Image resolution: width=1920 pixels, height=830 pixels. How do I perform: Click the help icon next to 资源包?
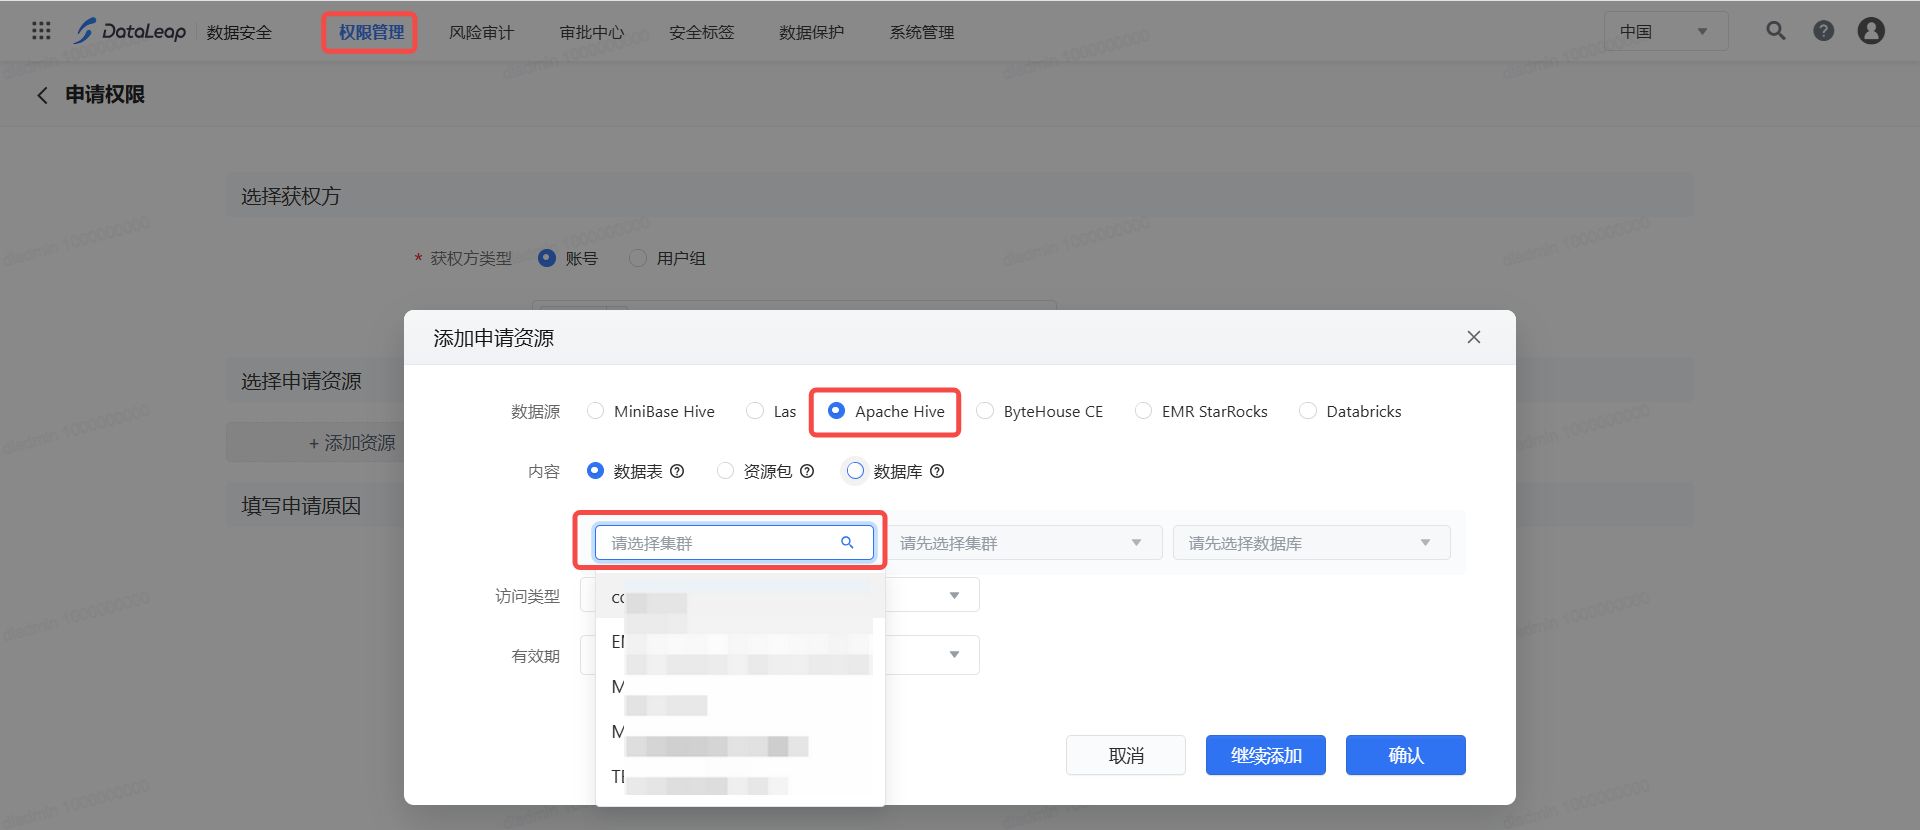807,471
